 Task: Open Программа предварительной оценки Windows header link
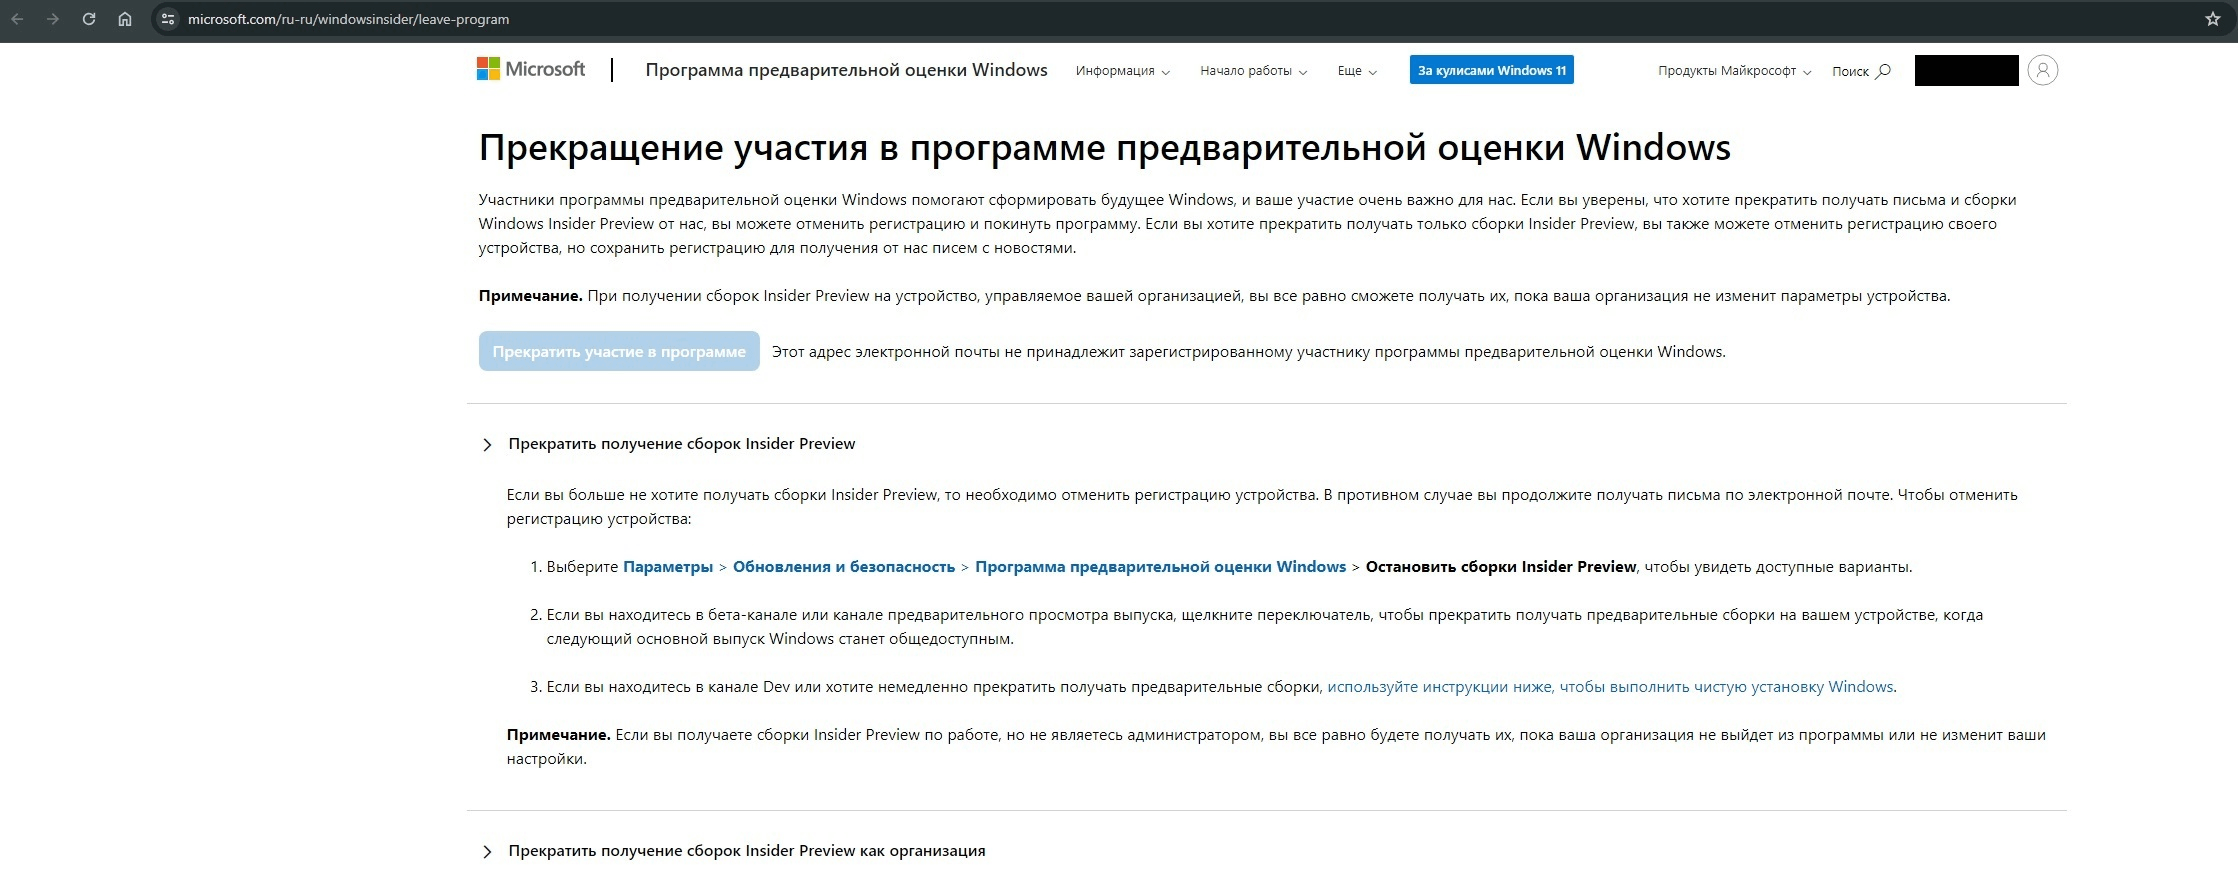(846, 70)
